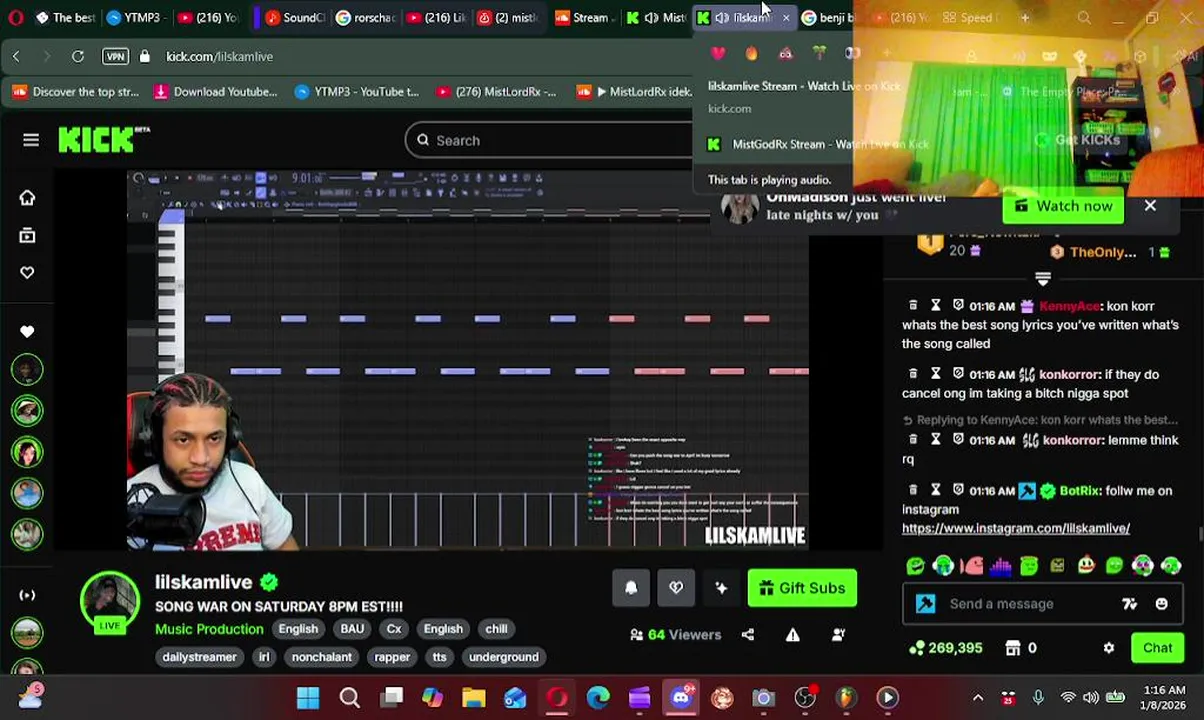1204x720 pixels.
Task: Select the tts tag
Action: [x=439, y=657]
